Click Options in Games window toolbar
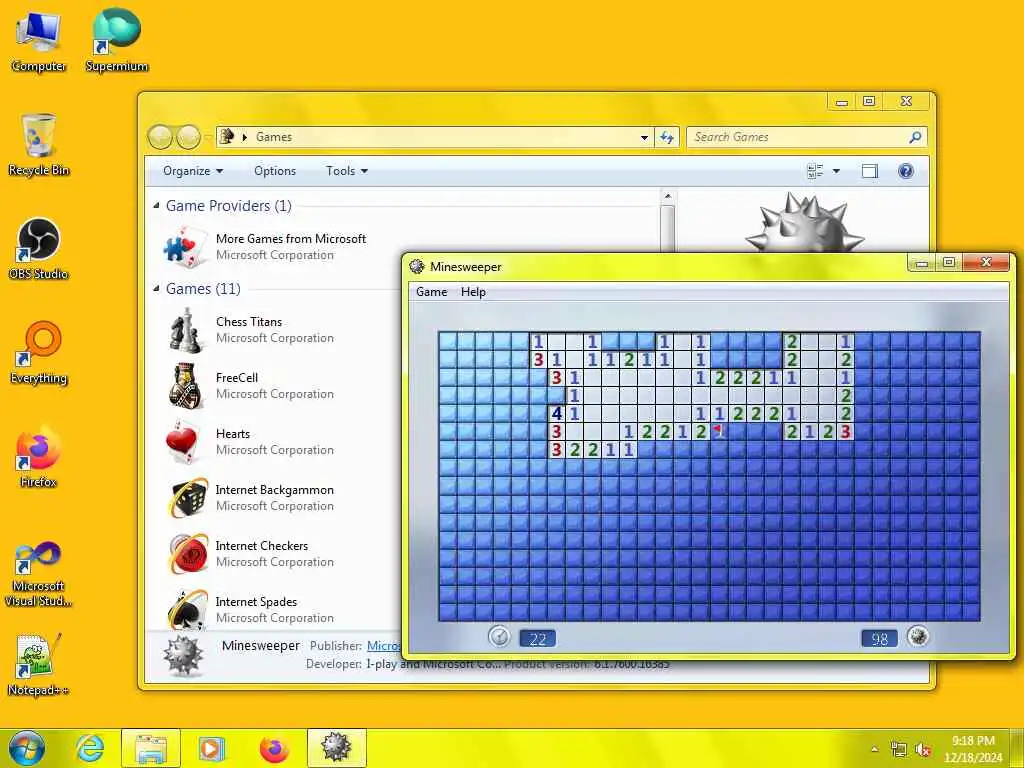 pyautogui.click(x=275, y=171)
